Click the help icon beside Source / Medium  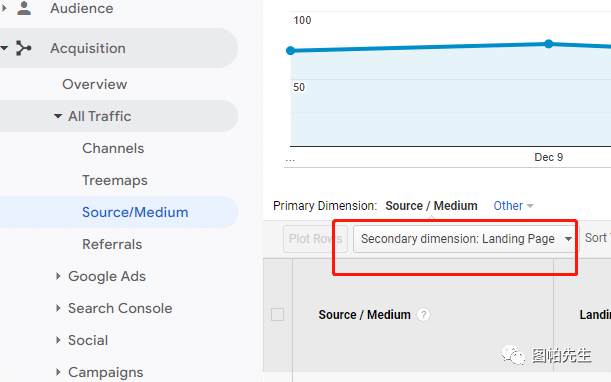tap(423, 315)
